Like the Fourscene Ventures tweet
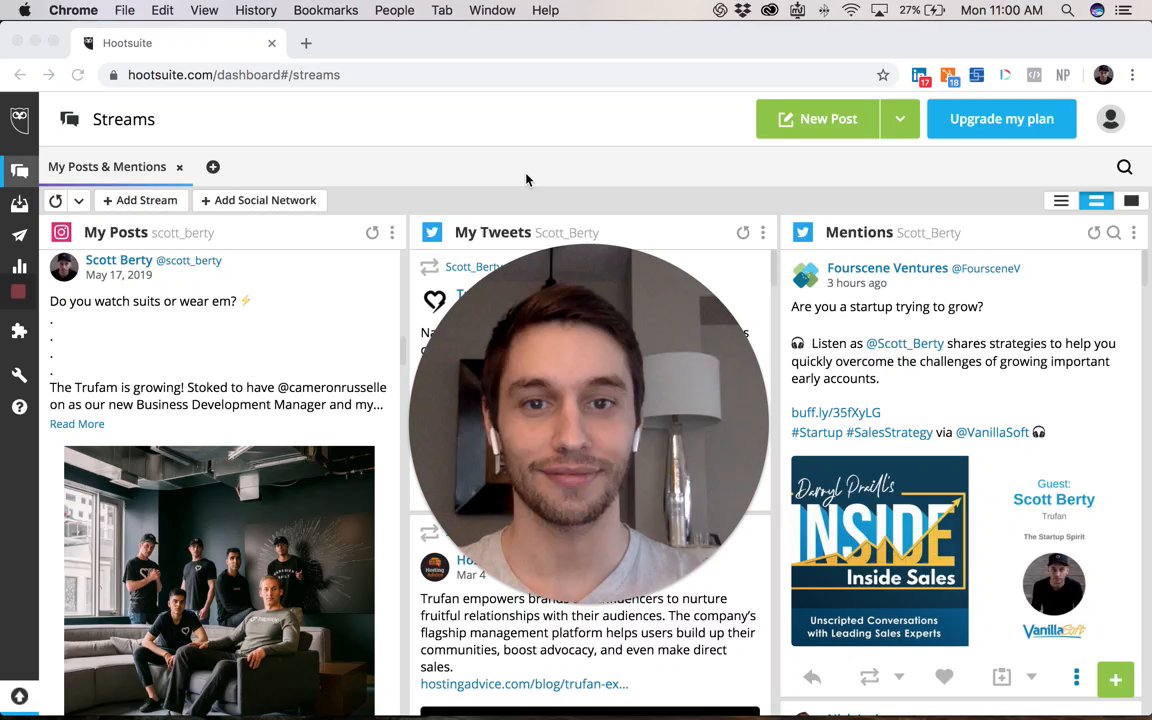 click(944, 677)
